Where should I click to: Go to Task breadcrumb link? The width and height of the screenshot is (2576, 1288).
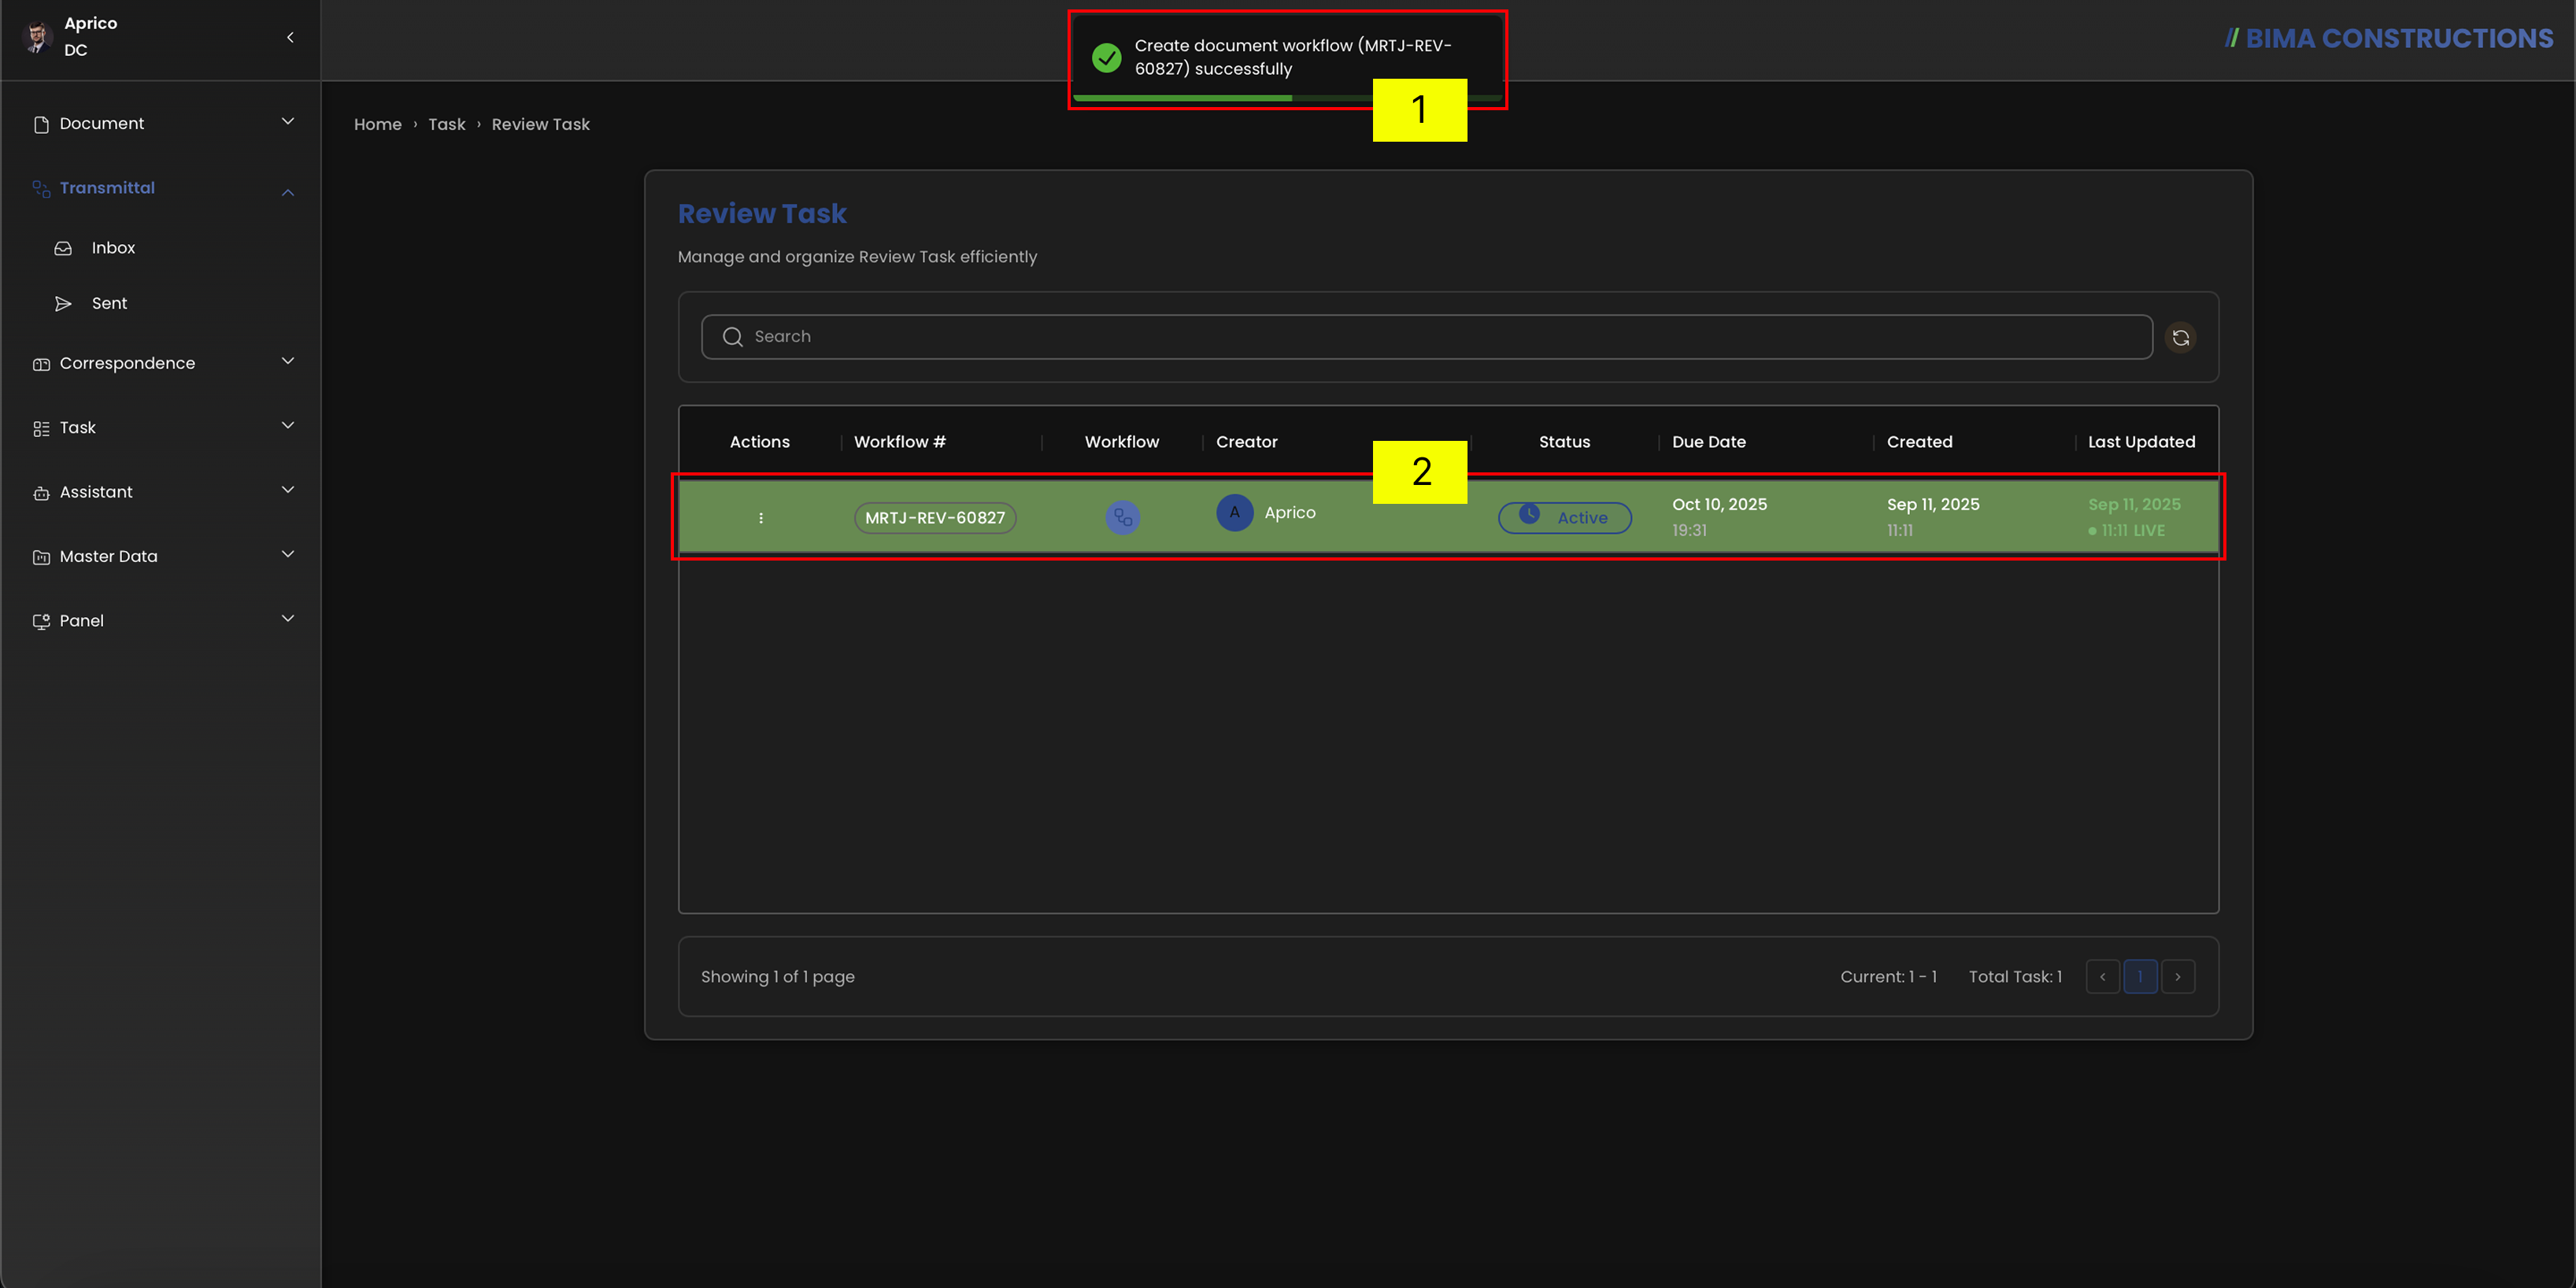point(447,125)
